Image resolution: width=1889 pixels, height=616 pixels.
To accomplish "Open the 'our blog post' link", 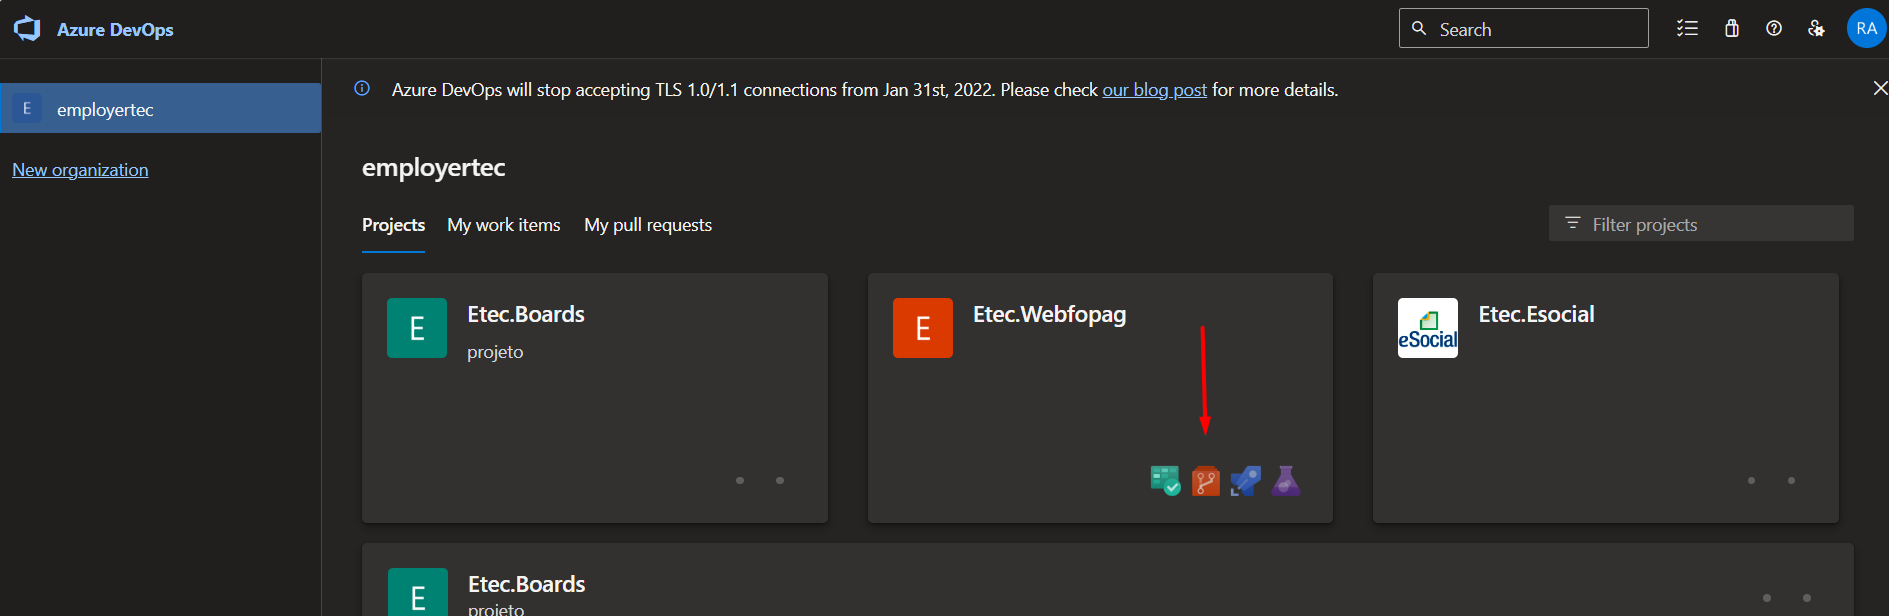I will click(1154, 90).
